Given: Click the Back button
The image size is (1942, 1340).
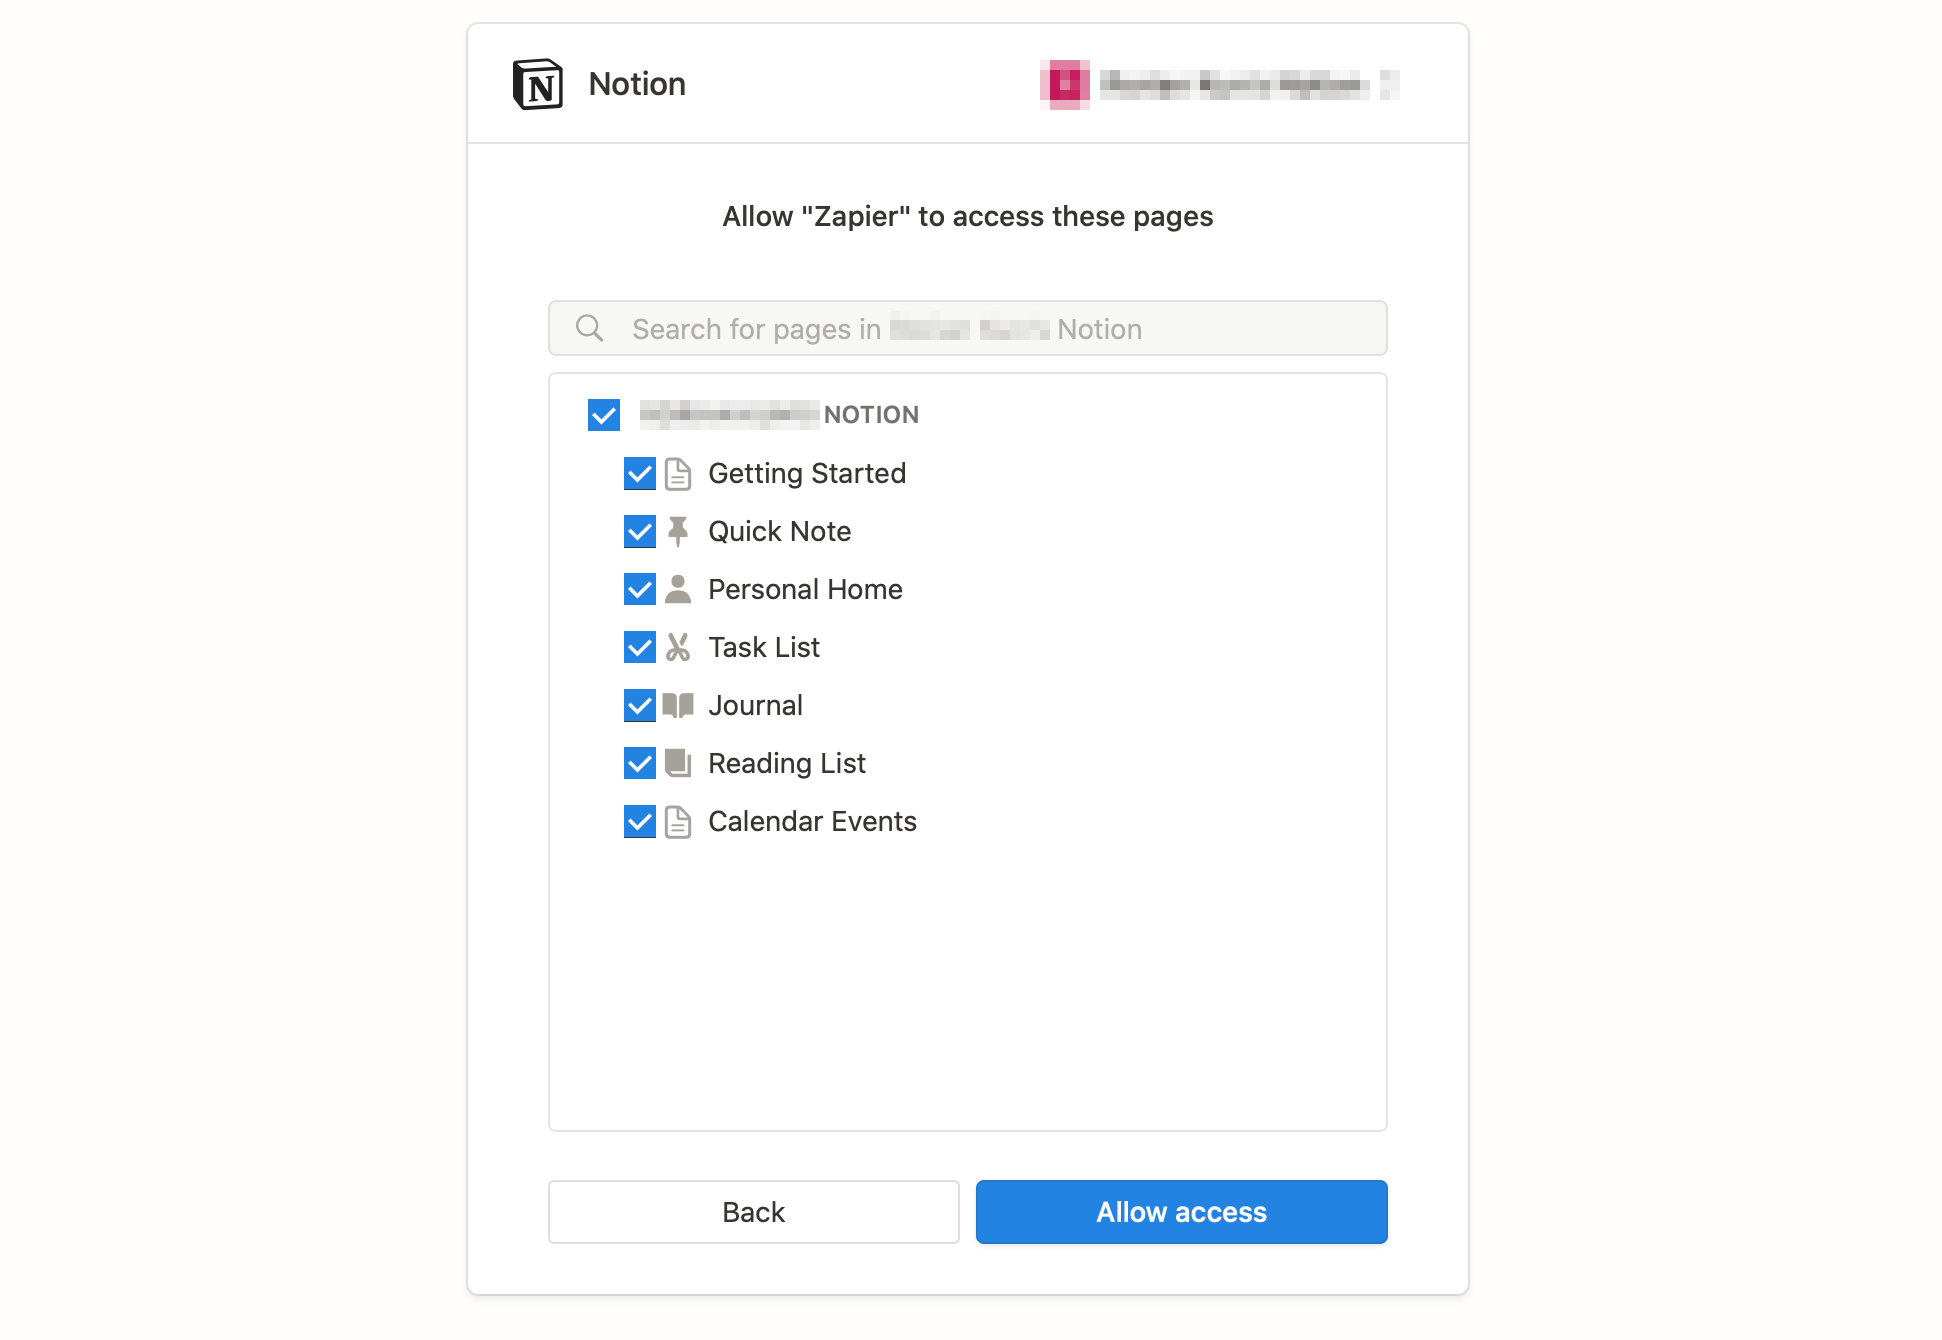Looking at the screenshot, I should [x=754, y=1212].
